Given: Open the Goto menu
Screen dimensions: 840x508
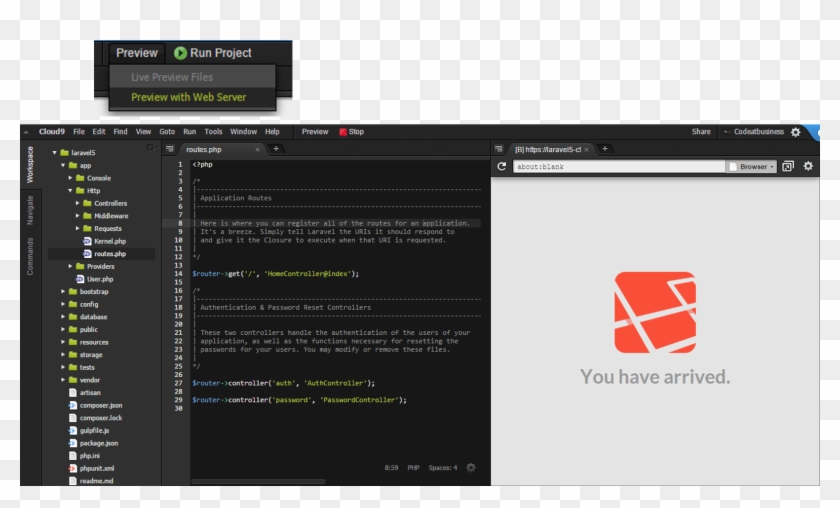Looking at the screenshot, I should 167,132.
